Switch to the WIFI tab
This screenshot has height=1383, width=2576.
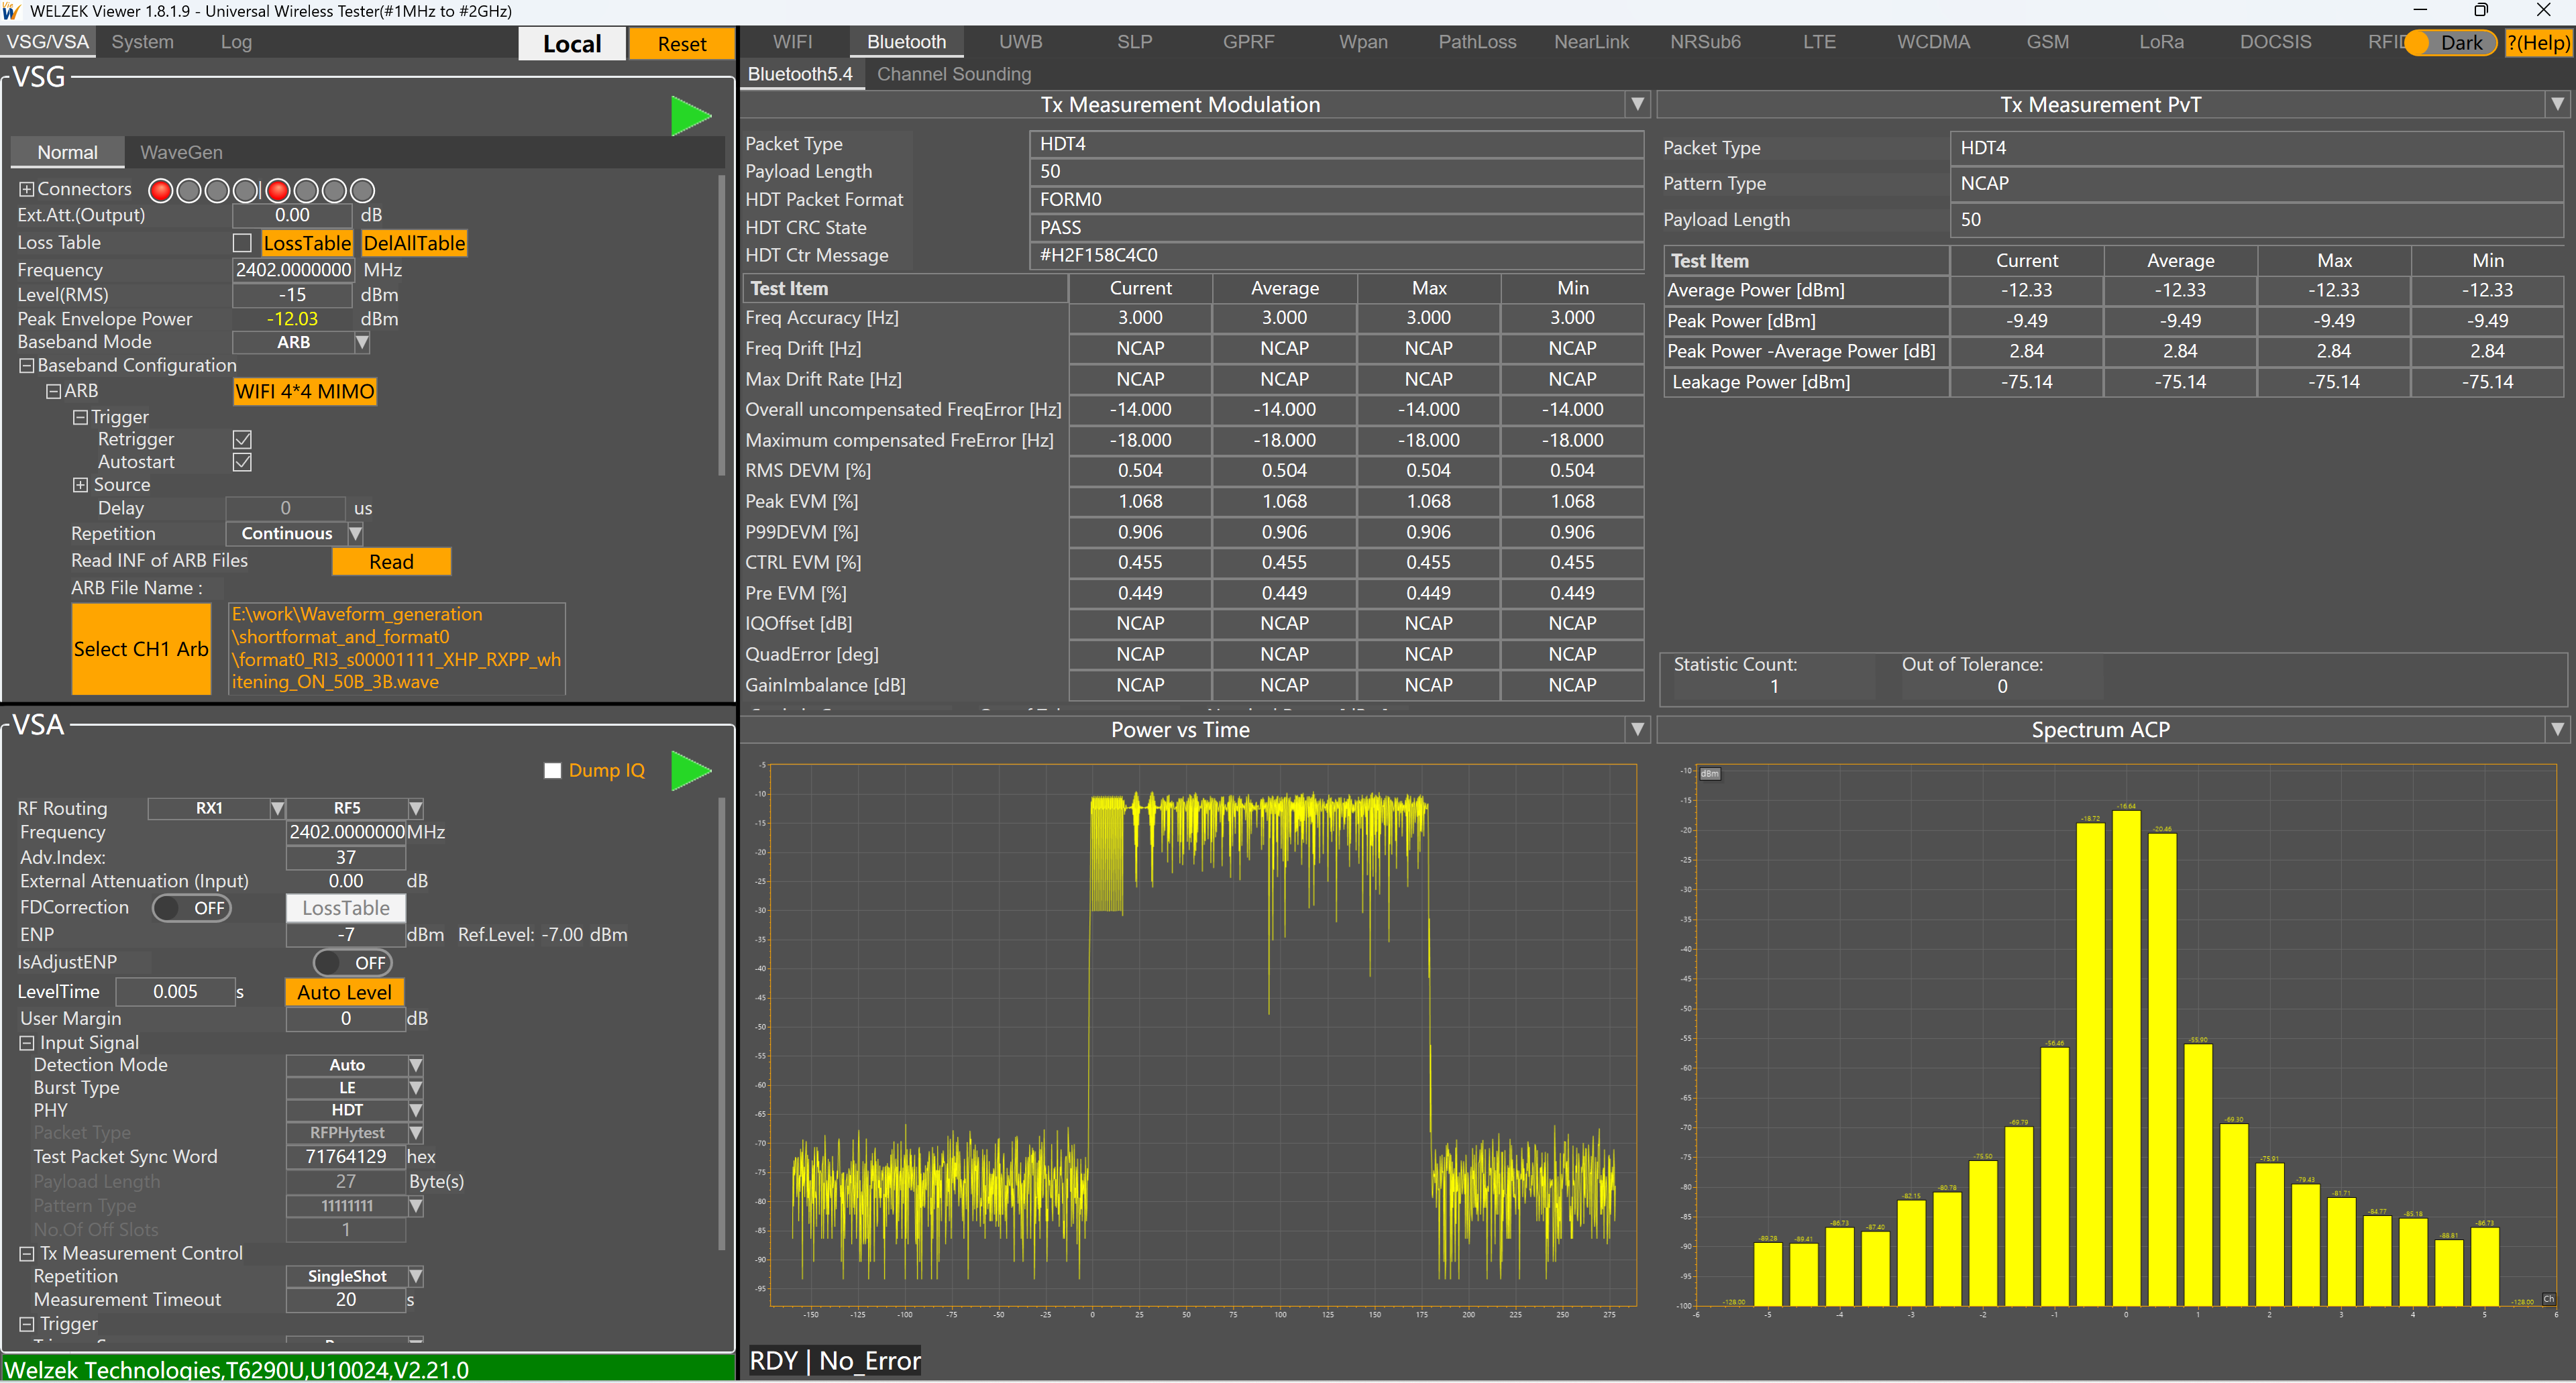click(x=792, y=42)
